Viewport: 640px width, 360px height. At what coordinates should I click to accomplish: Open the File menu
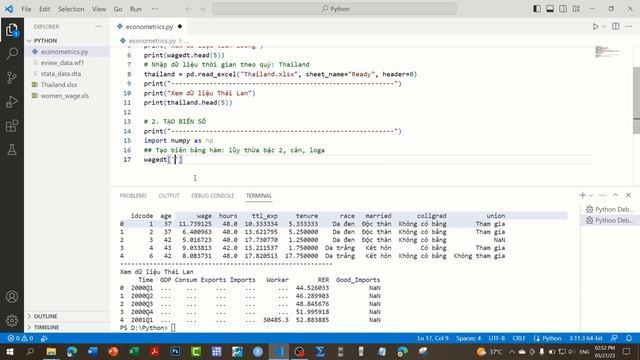click(x=27, y=9)
